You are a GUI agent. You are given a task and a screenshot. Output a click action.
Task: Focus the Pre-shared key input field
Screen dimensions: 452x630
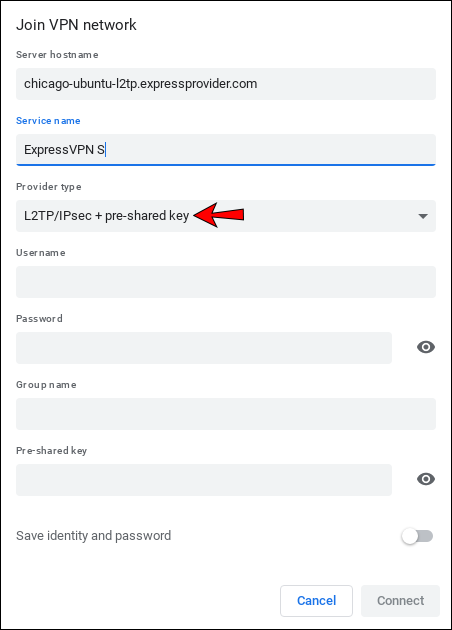(204, 480)
